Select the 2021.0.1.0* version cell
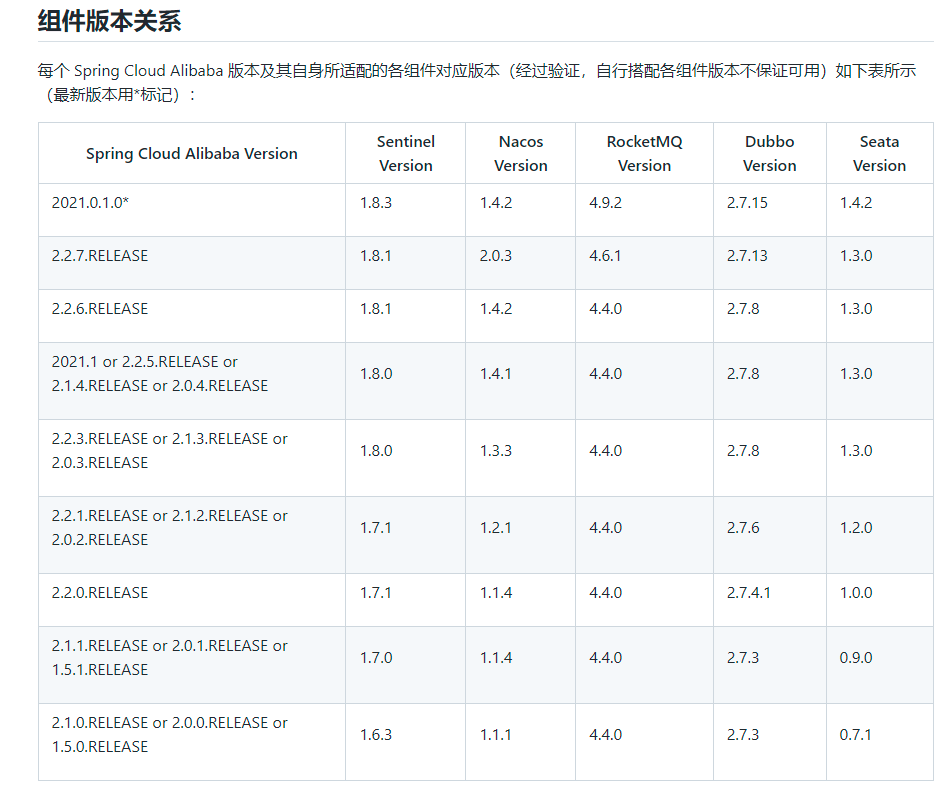The width and height of the screenshot is (944, 797). (x=90, y=203)
